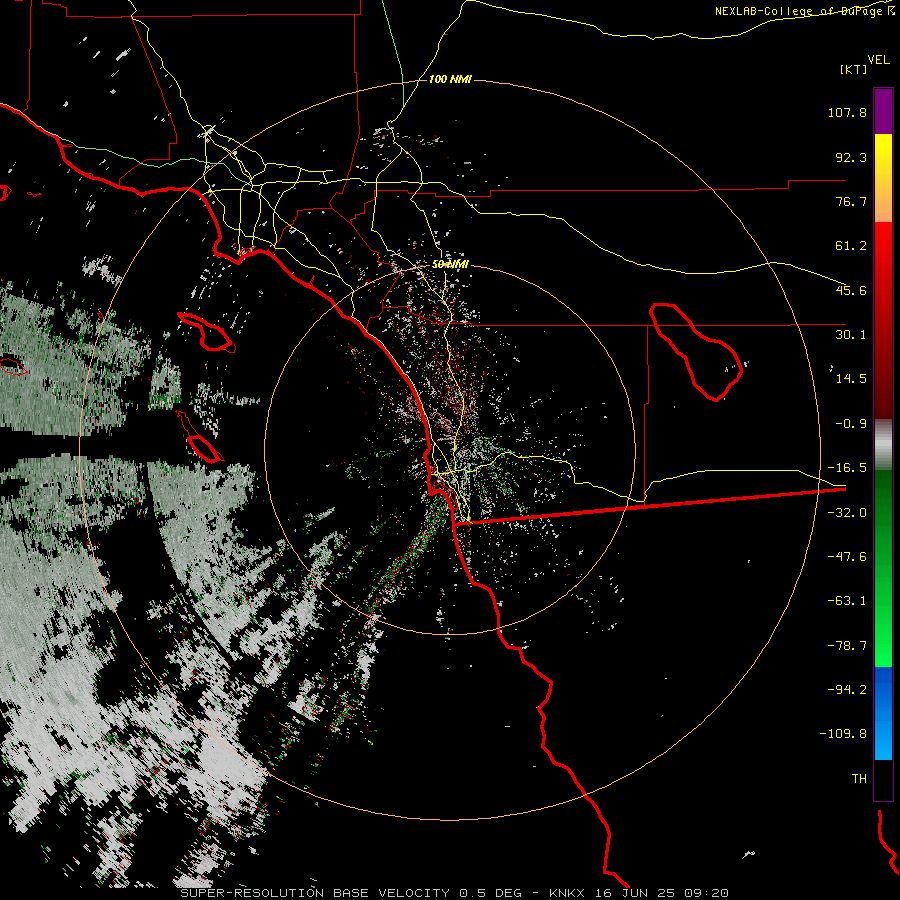This screenshot has width=900, height=900.
Task: Select the 45.6 velocity scale value
Action: [x=851, y=290]
